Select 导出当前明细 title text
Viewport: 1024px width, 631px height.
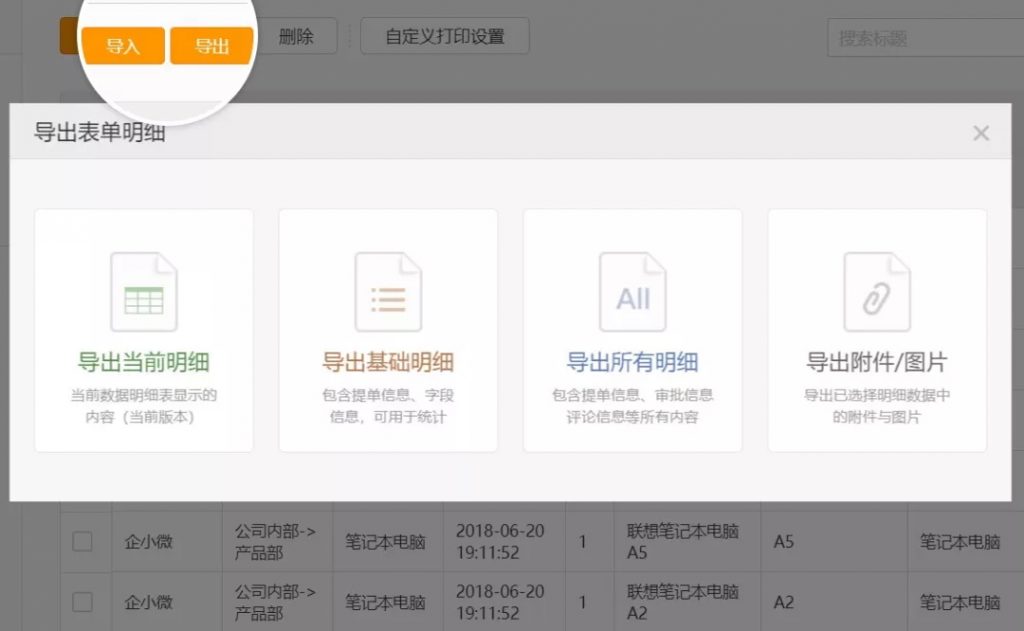[x=143, y=362]
